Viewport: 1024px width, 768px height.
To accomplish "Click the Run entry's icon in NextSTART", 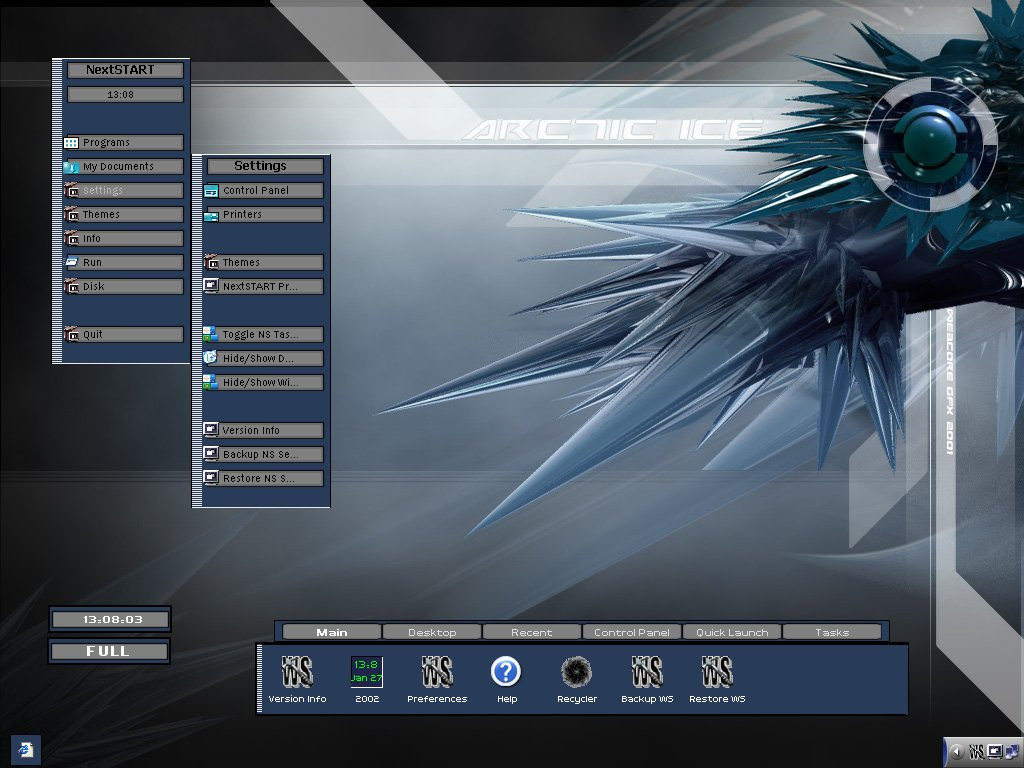I will click(x=71, y=263).
